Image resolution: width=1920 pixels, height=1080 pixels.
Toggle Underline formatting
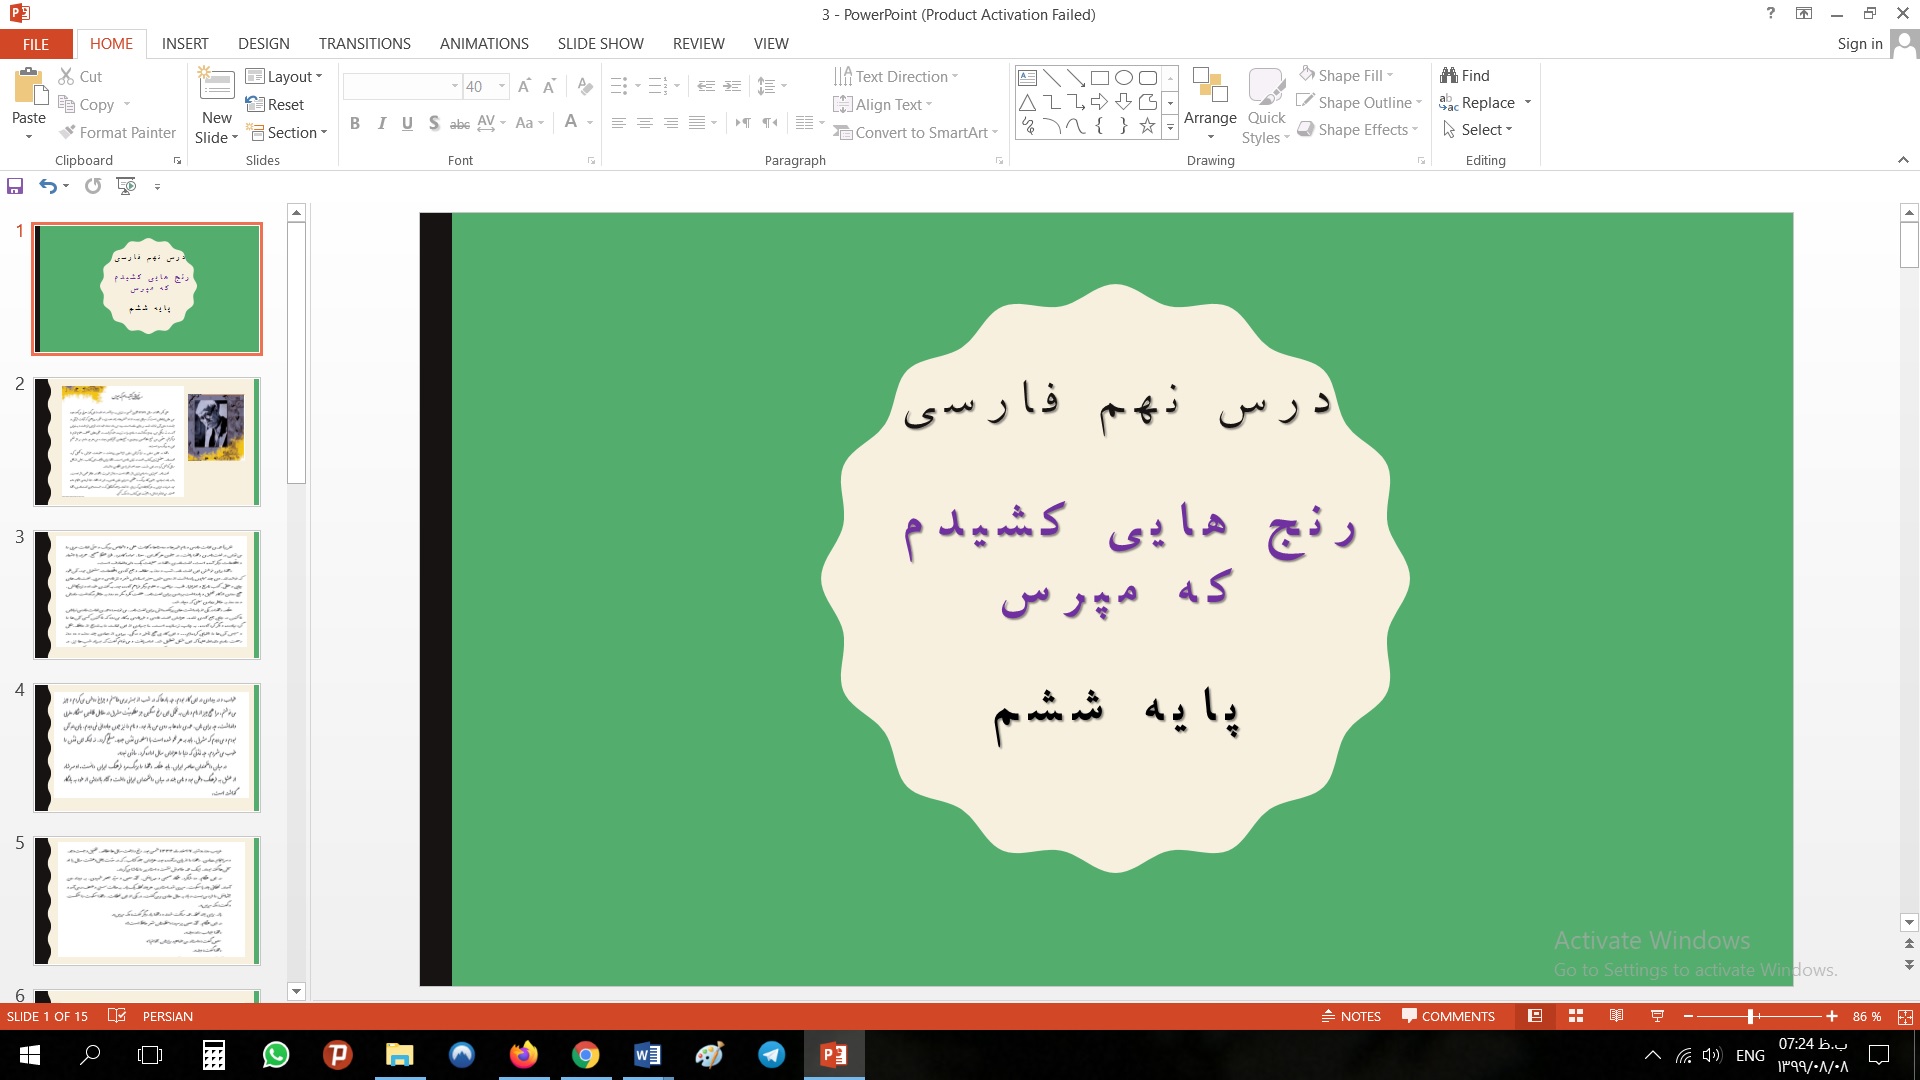click(x=407, y=123)
